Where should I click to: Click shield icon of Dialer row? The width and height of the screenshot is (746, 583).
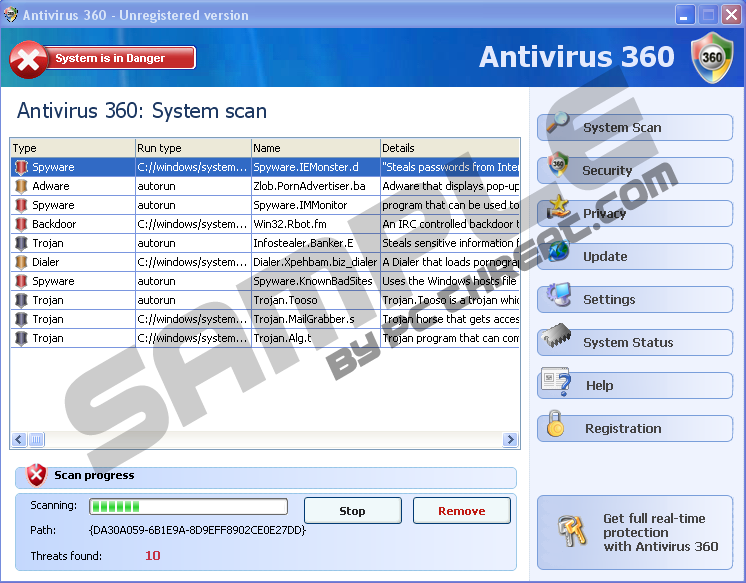point(21,262)
